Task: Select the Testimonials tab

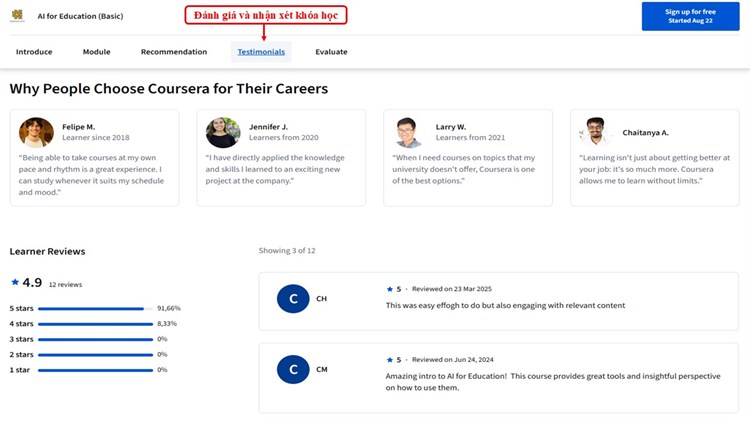Action: coord(261,52)
